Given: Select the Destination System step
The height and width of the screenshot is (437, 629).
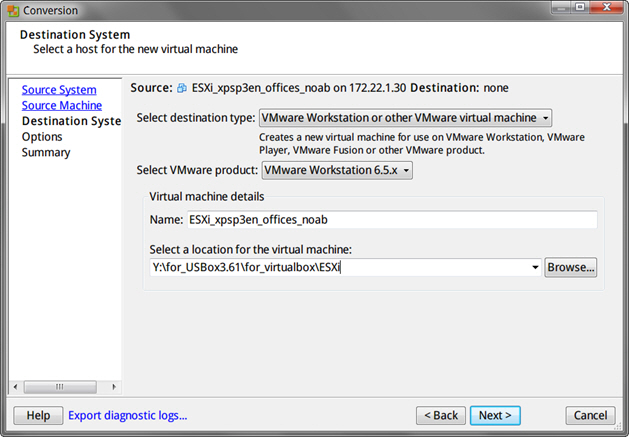Looking at the screenshot, I should [x=70, y=121].
